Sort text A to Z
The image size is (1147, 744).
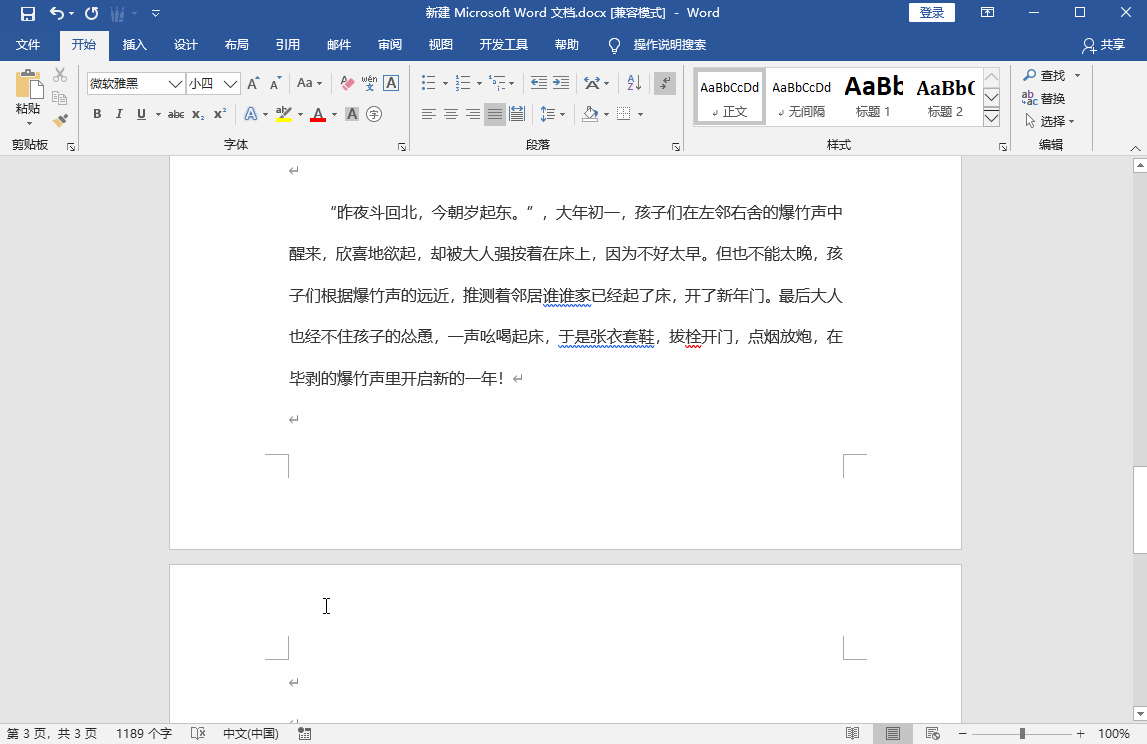[634, 83]
